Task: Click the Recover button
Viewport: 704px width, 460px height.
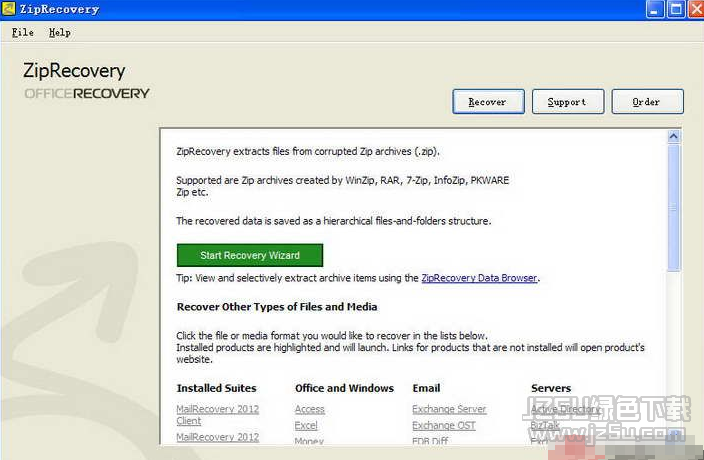Action: pyautogui.click(x=488, y=101)
